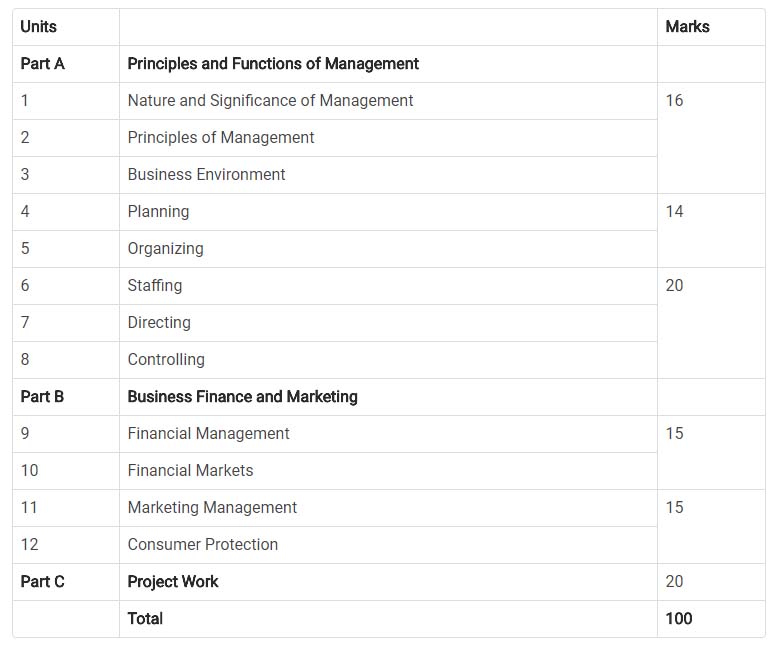This screenshot has height=655, width=774.
Task: Select Business Finance and Marketing heading
Action: tap(242, 397)
